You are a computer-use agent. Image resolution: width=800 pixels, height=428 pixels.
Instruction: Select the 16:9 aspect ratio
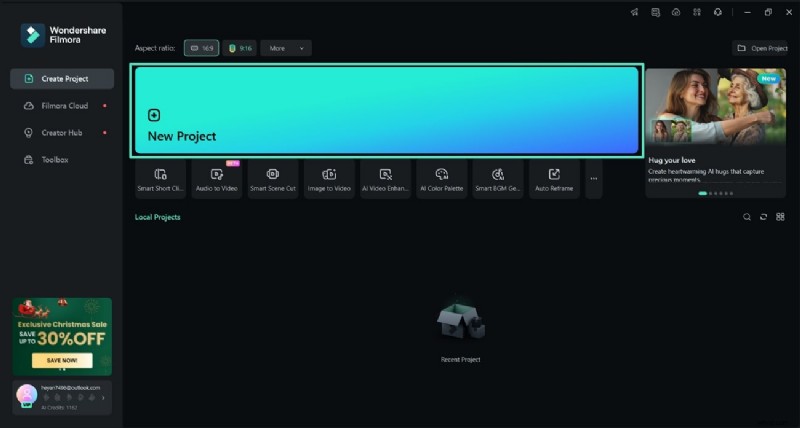coord(201,48)
